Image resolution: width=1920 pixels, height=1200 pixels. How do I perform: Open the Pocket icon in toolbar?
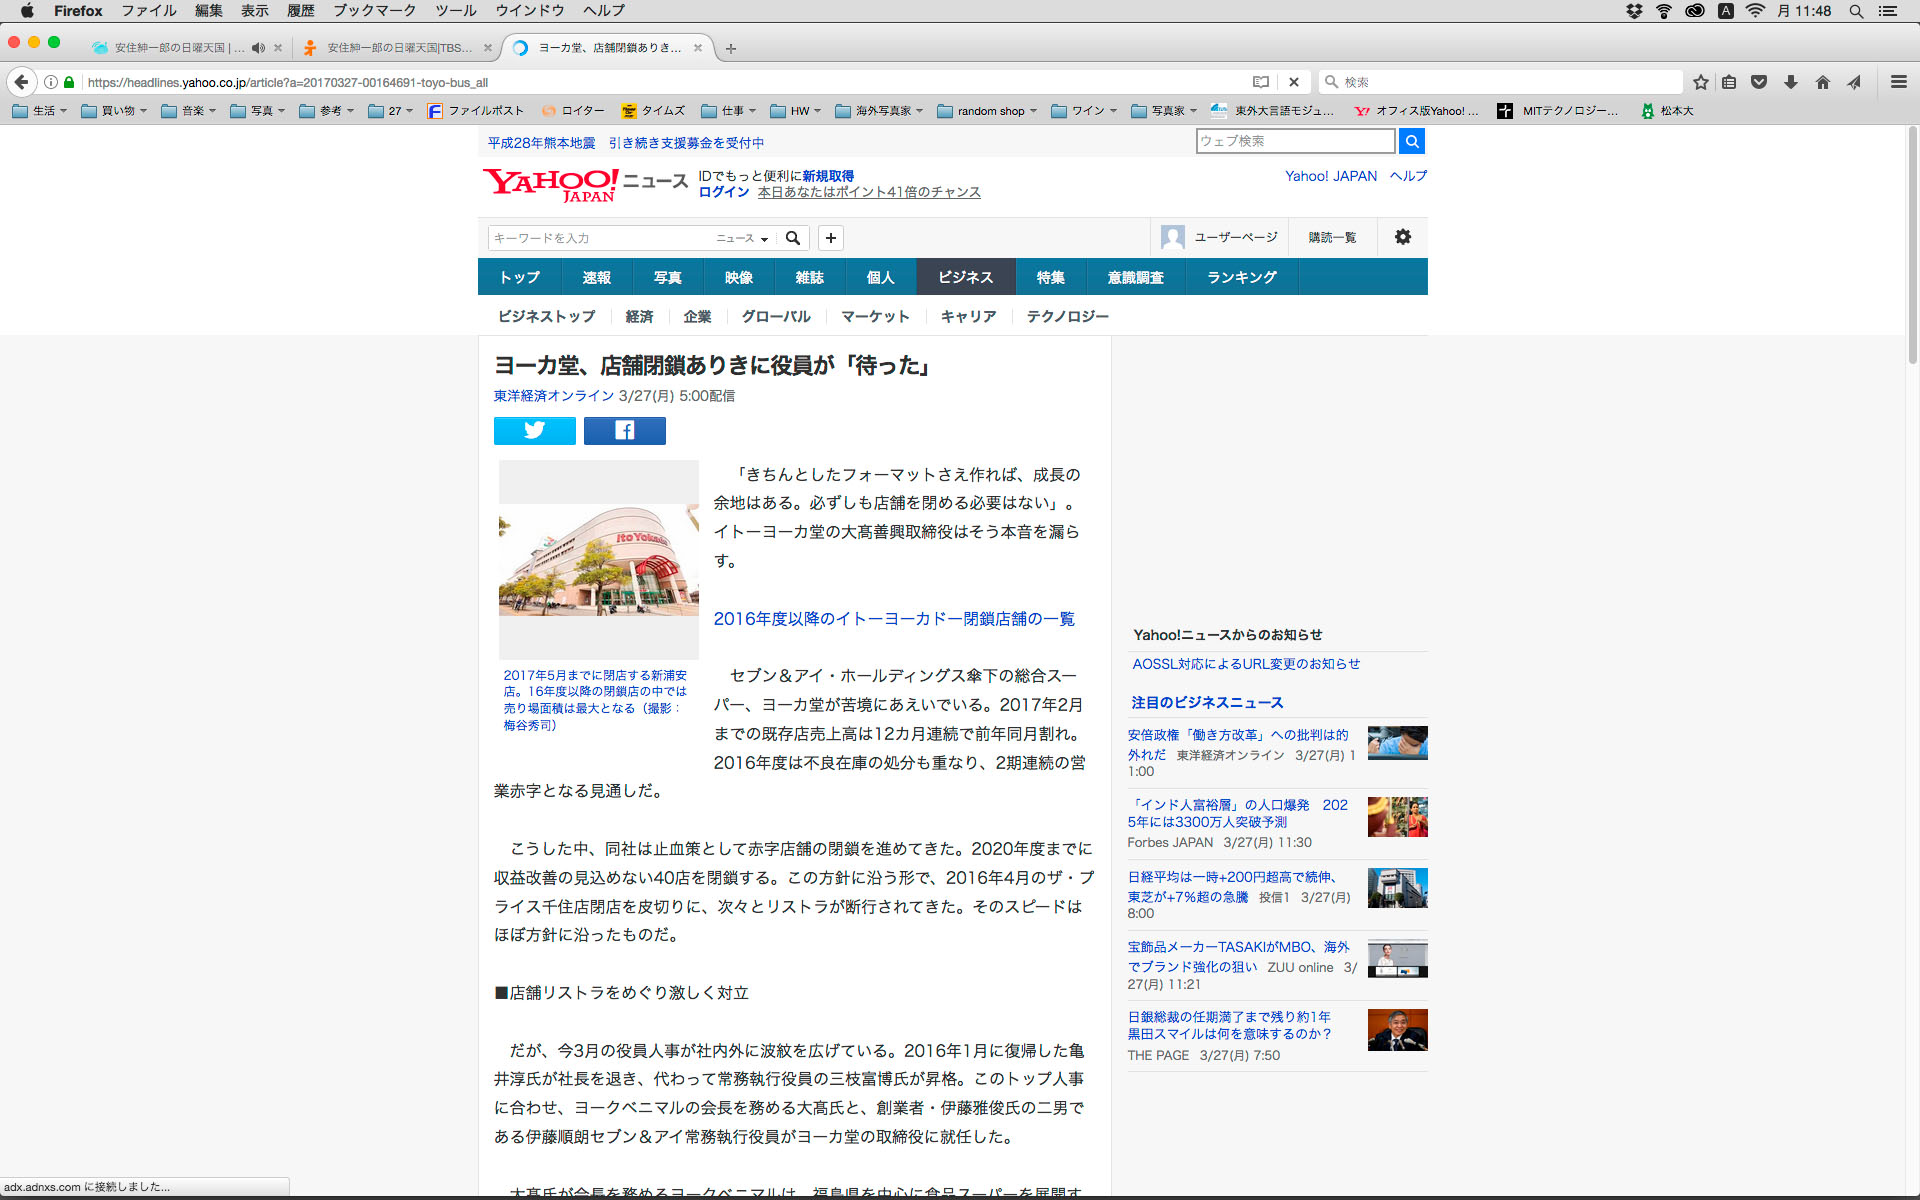click(x=1759, y=82)
